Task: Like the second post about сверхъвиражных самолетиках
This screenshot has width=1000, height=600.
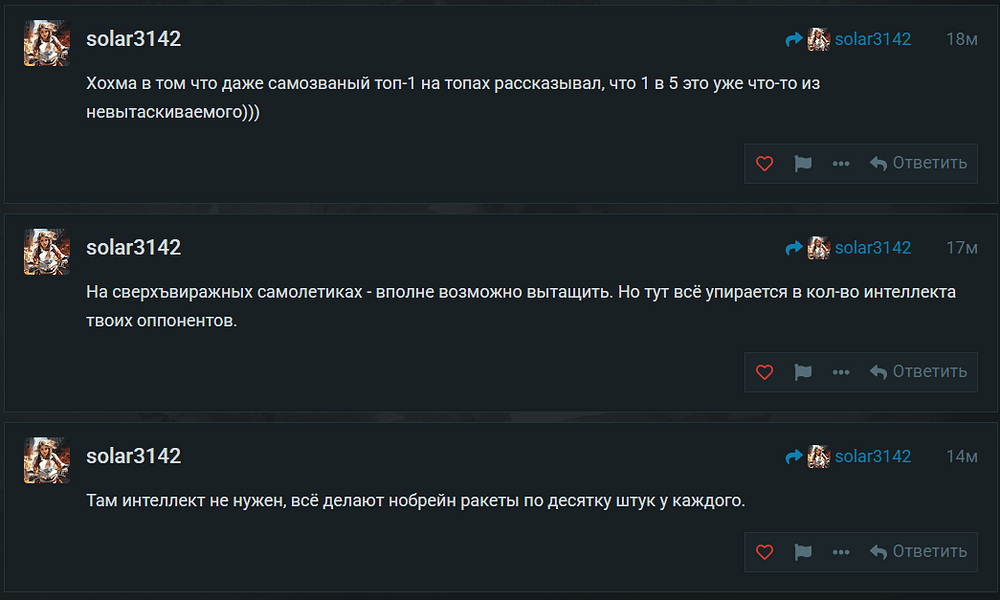Action: tap(765, 371)
